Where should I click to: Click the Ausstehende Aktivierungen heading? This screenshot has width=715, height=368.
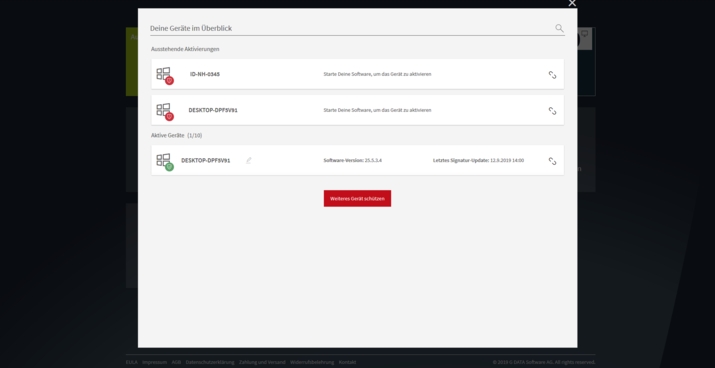click(x=185, y=49)
